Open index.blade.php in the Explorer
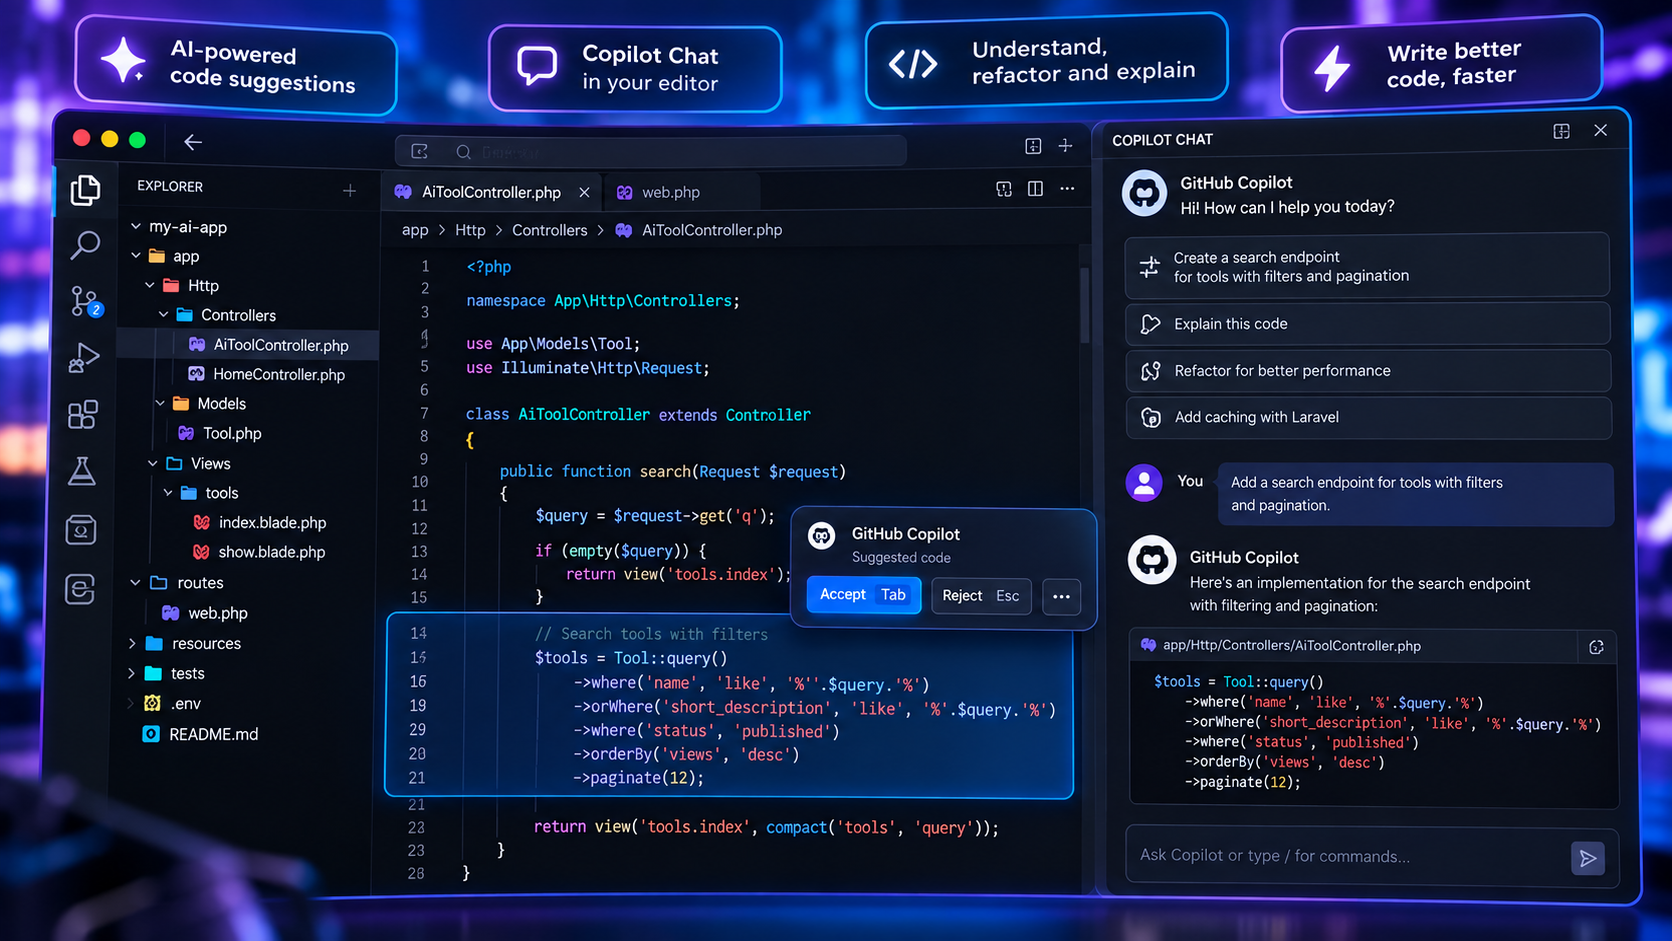This screenshot has height=941, width=1672. (260, 522)
